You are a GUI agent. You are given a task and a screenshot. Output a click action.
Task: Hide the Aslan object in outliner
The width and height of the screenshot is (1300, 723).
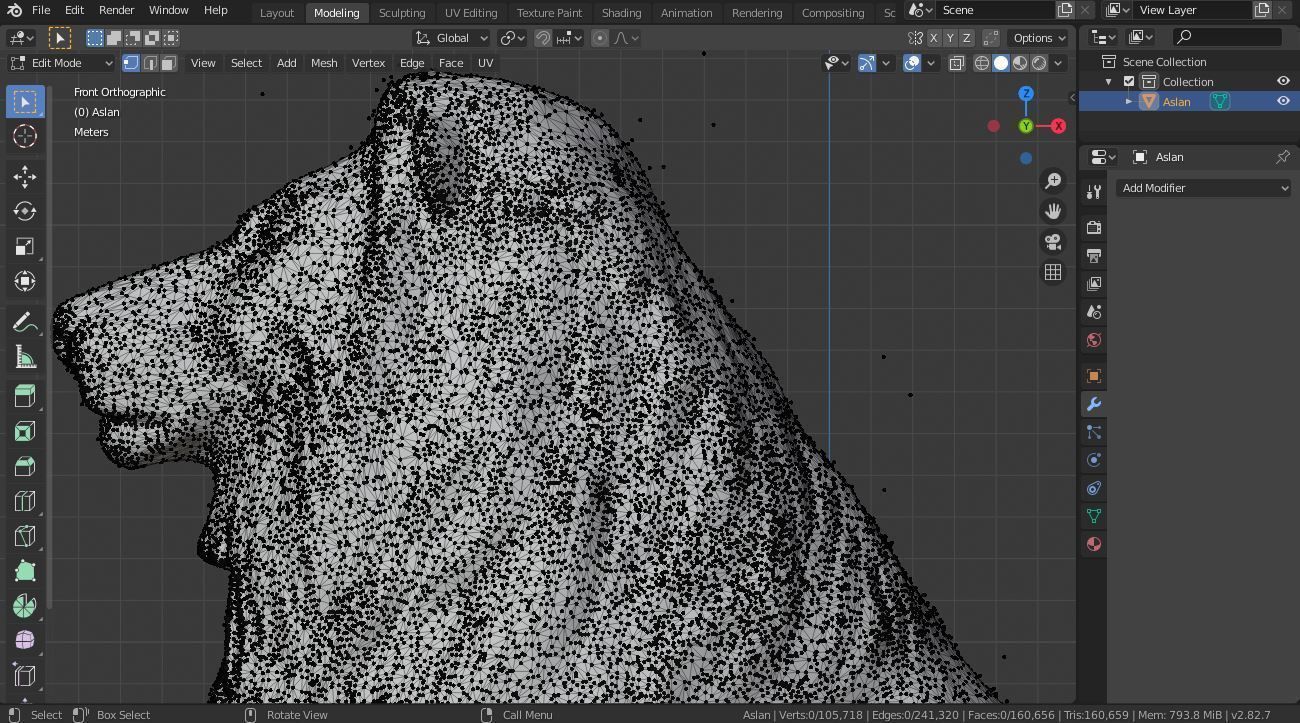click(1283, 101)
